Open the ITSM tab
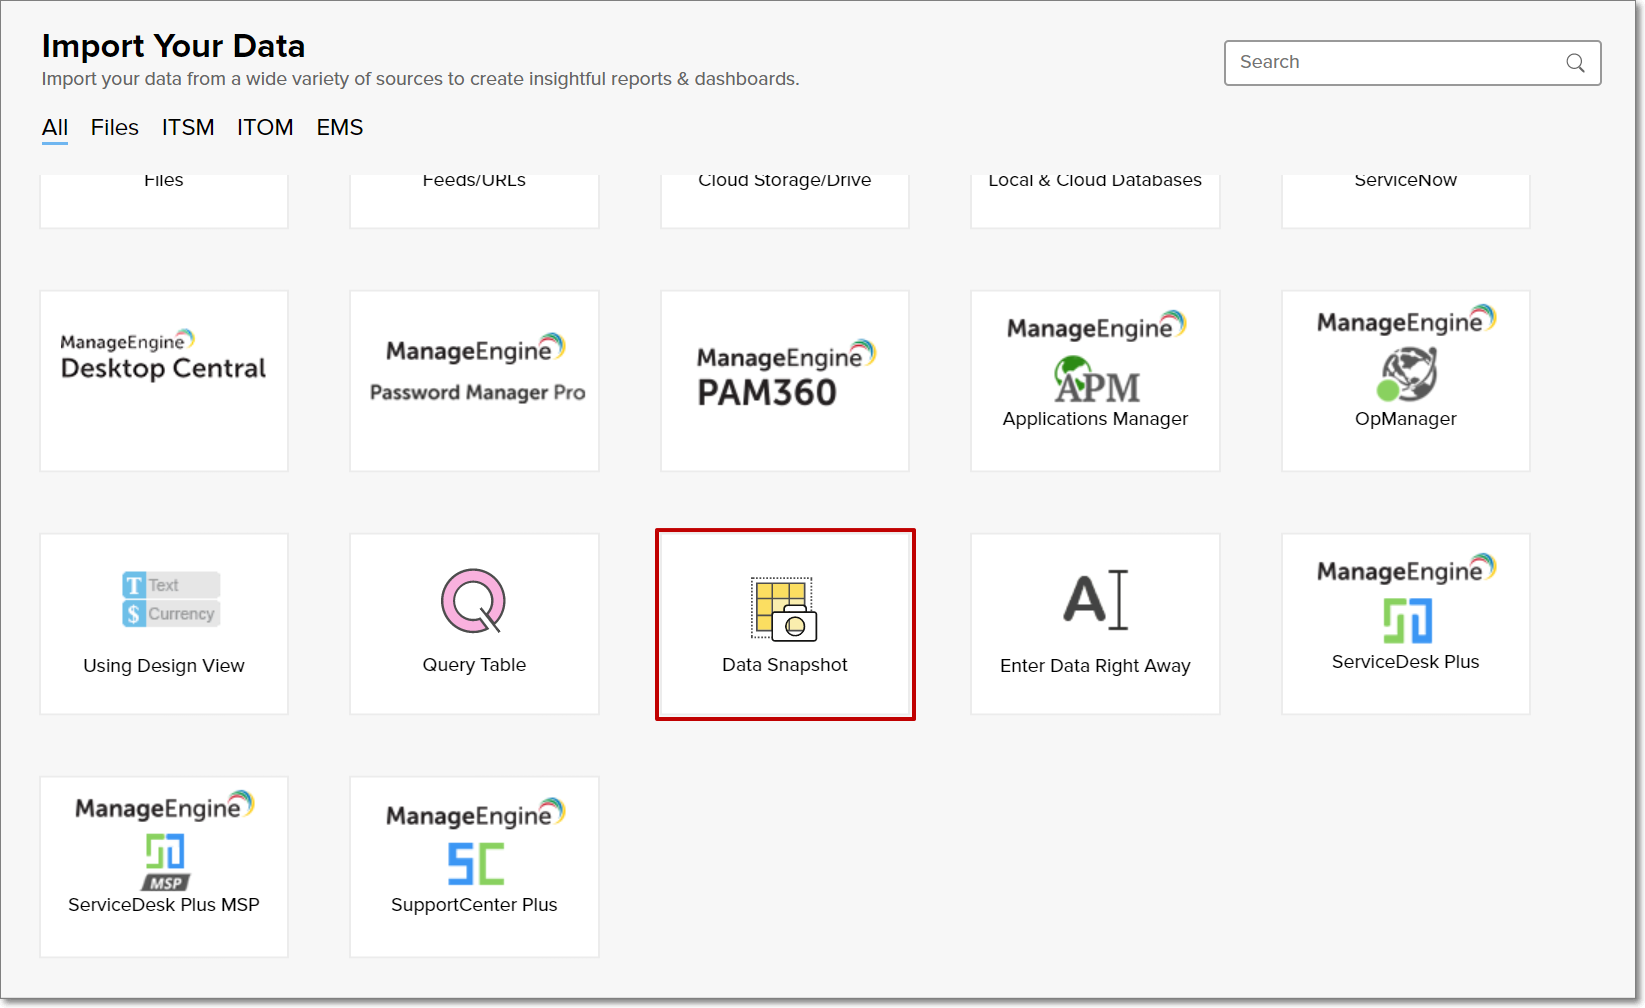The width and height of the screenshot is (1645, 1008). (x=188, y=128)
